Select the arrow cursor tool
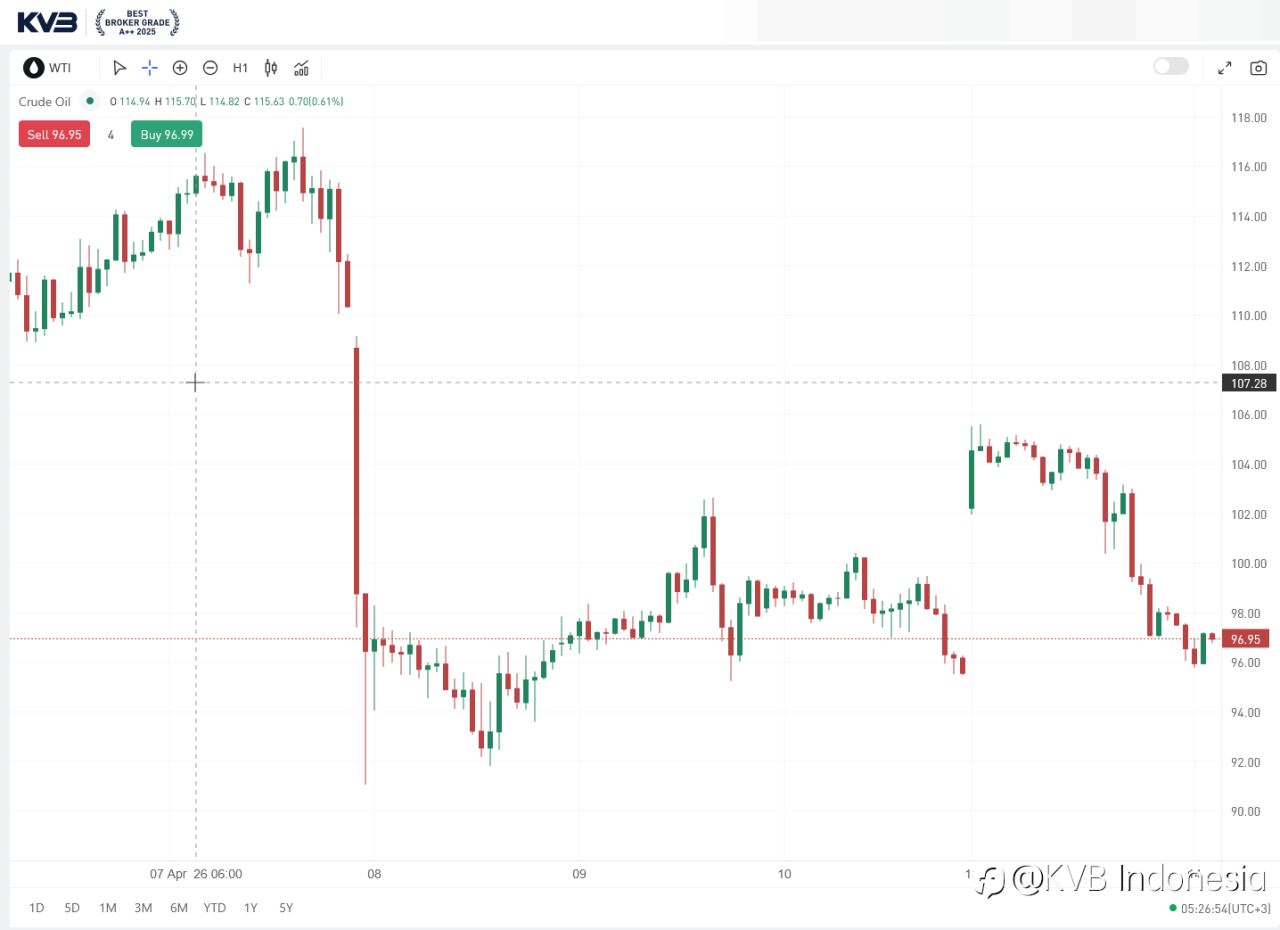Viewport: 1280px width, 930px height. tap(120, 68)
